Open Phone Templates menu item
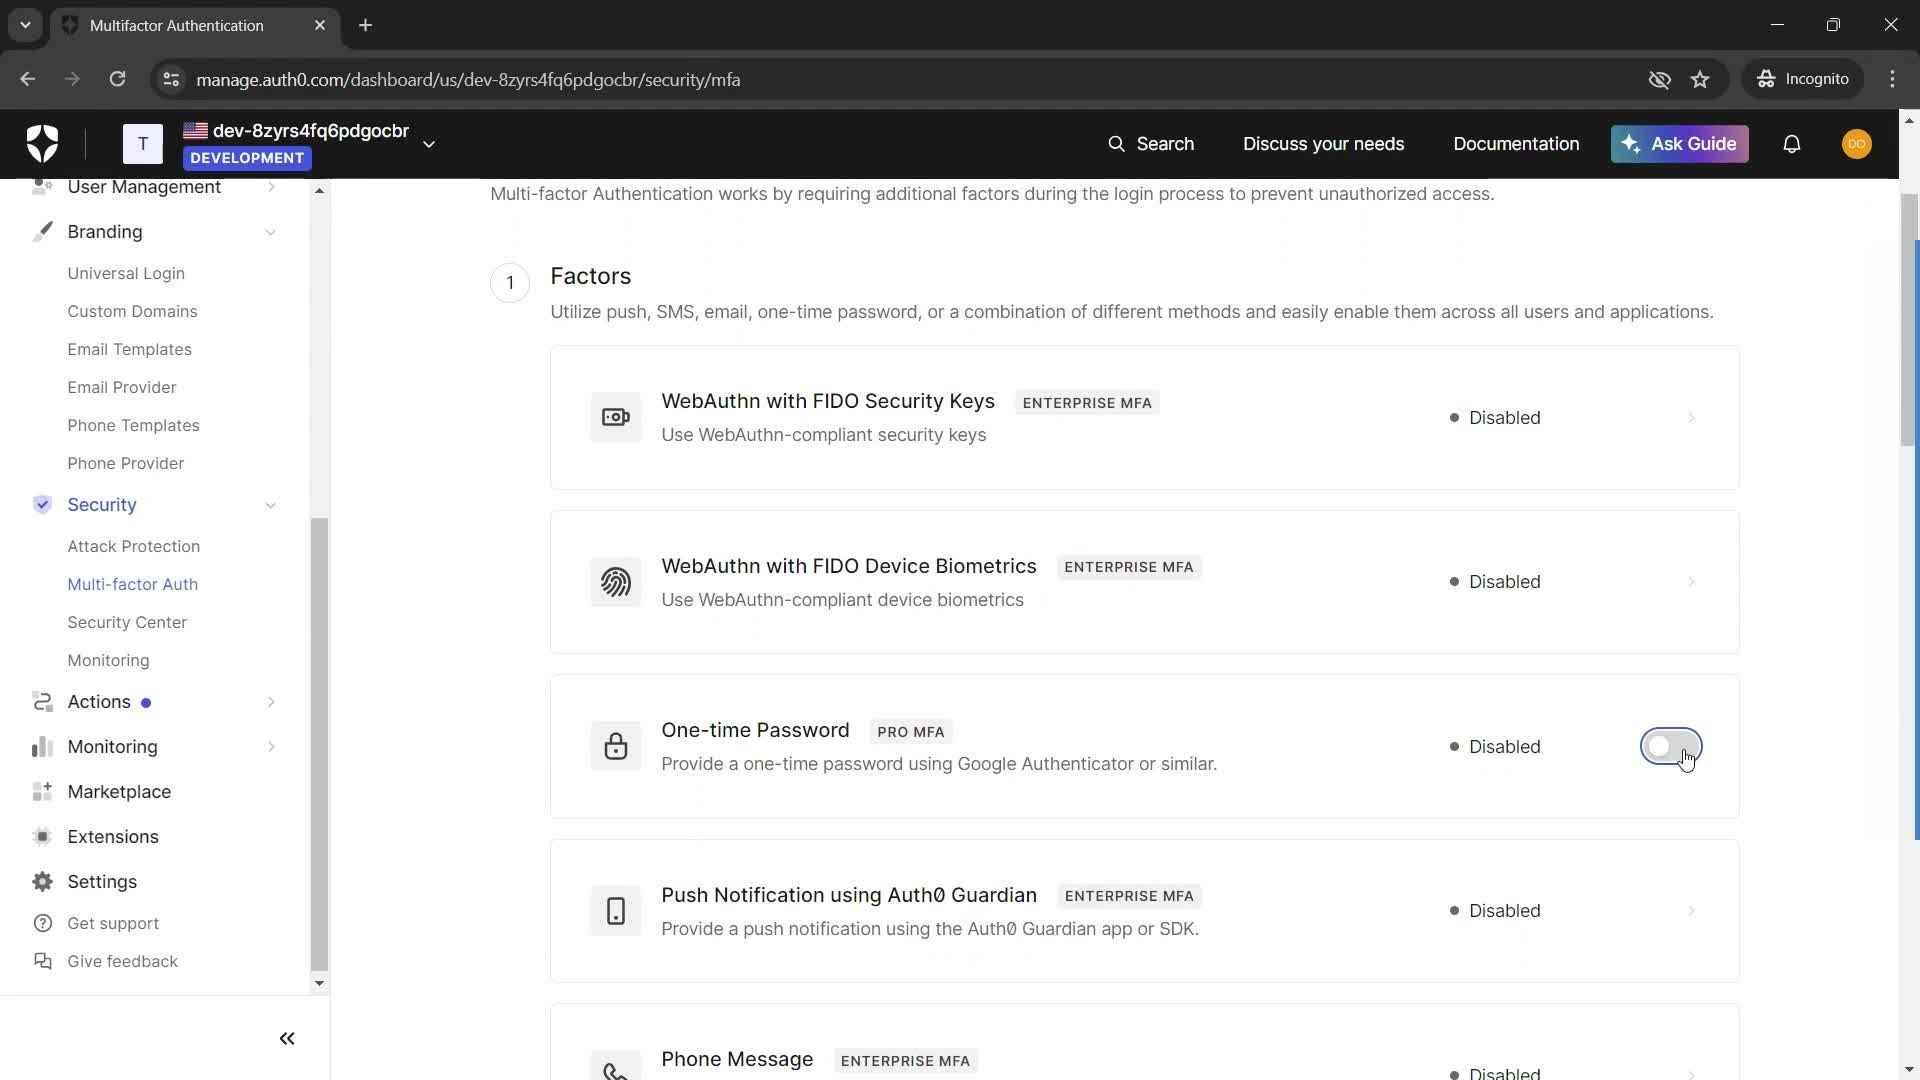 click(133, 426)
